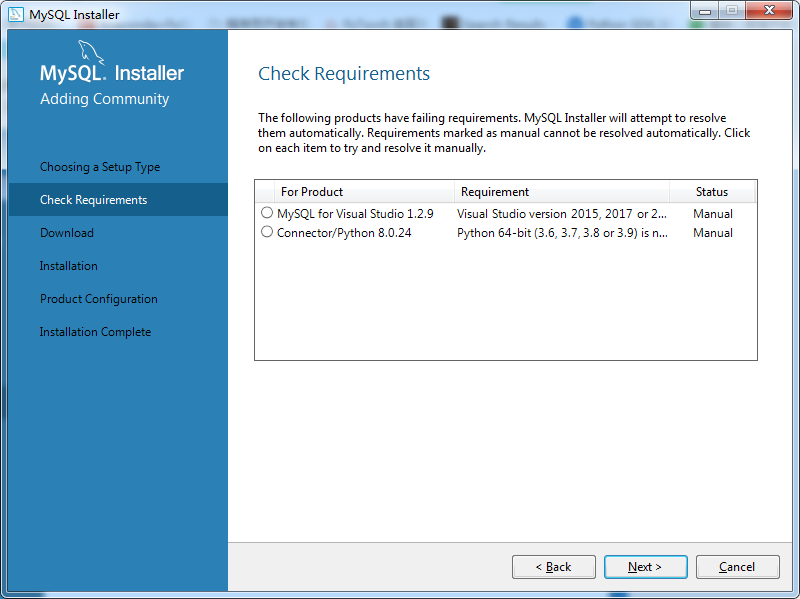Click the 'Adding Community' subtitle
Viewport: 800px width, 599px height.
105,98
